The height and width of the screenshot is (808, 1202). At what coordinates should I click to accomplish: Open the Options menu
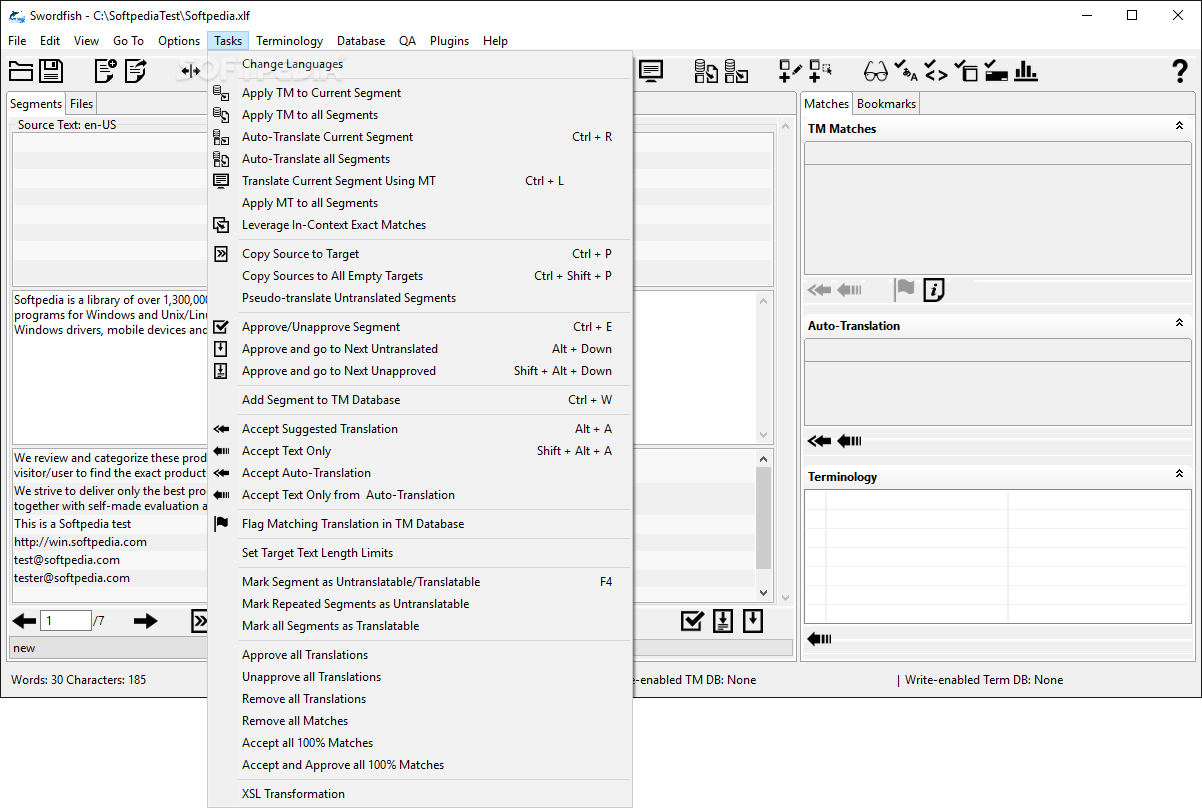click(x=179, y=41)
